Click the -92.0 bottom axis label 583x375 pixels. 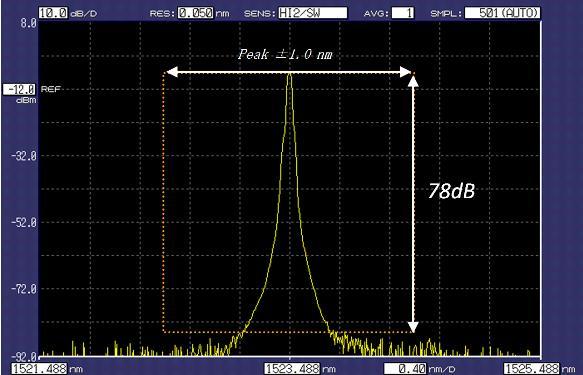pyautogui.click(x=24, y=358)
